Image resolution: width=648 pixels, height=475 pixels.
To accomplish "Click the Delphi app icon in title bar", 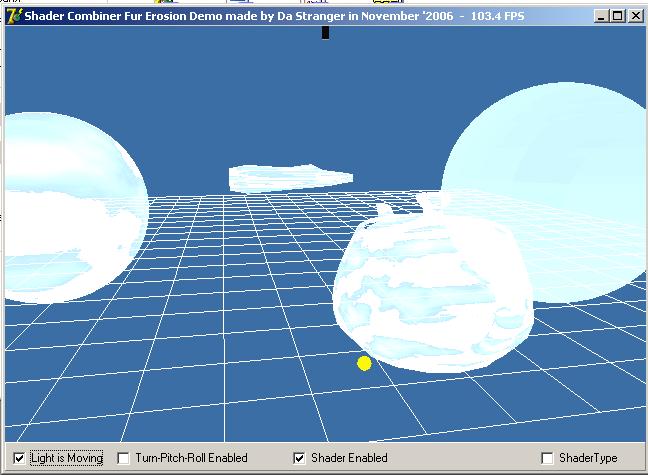I will 14,16.
